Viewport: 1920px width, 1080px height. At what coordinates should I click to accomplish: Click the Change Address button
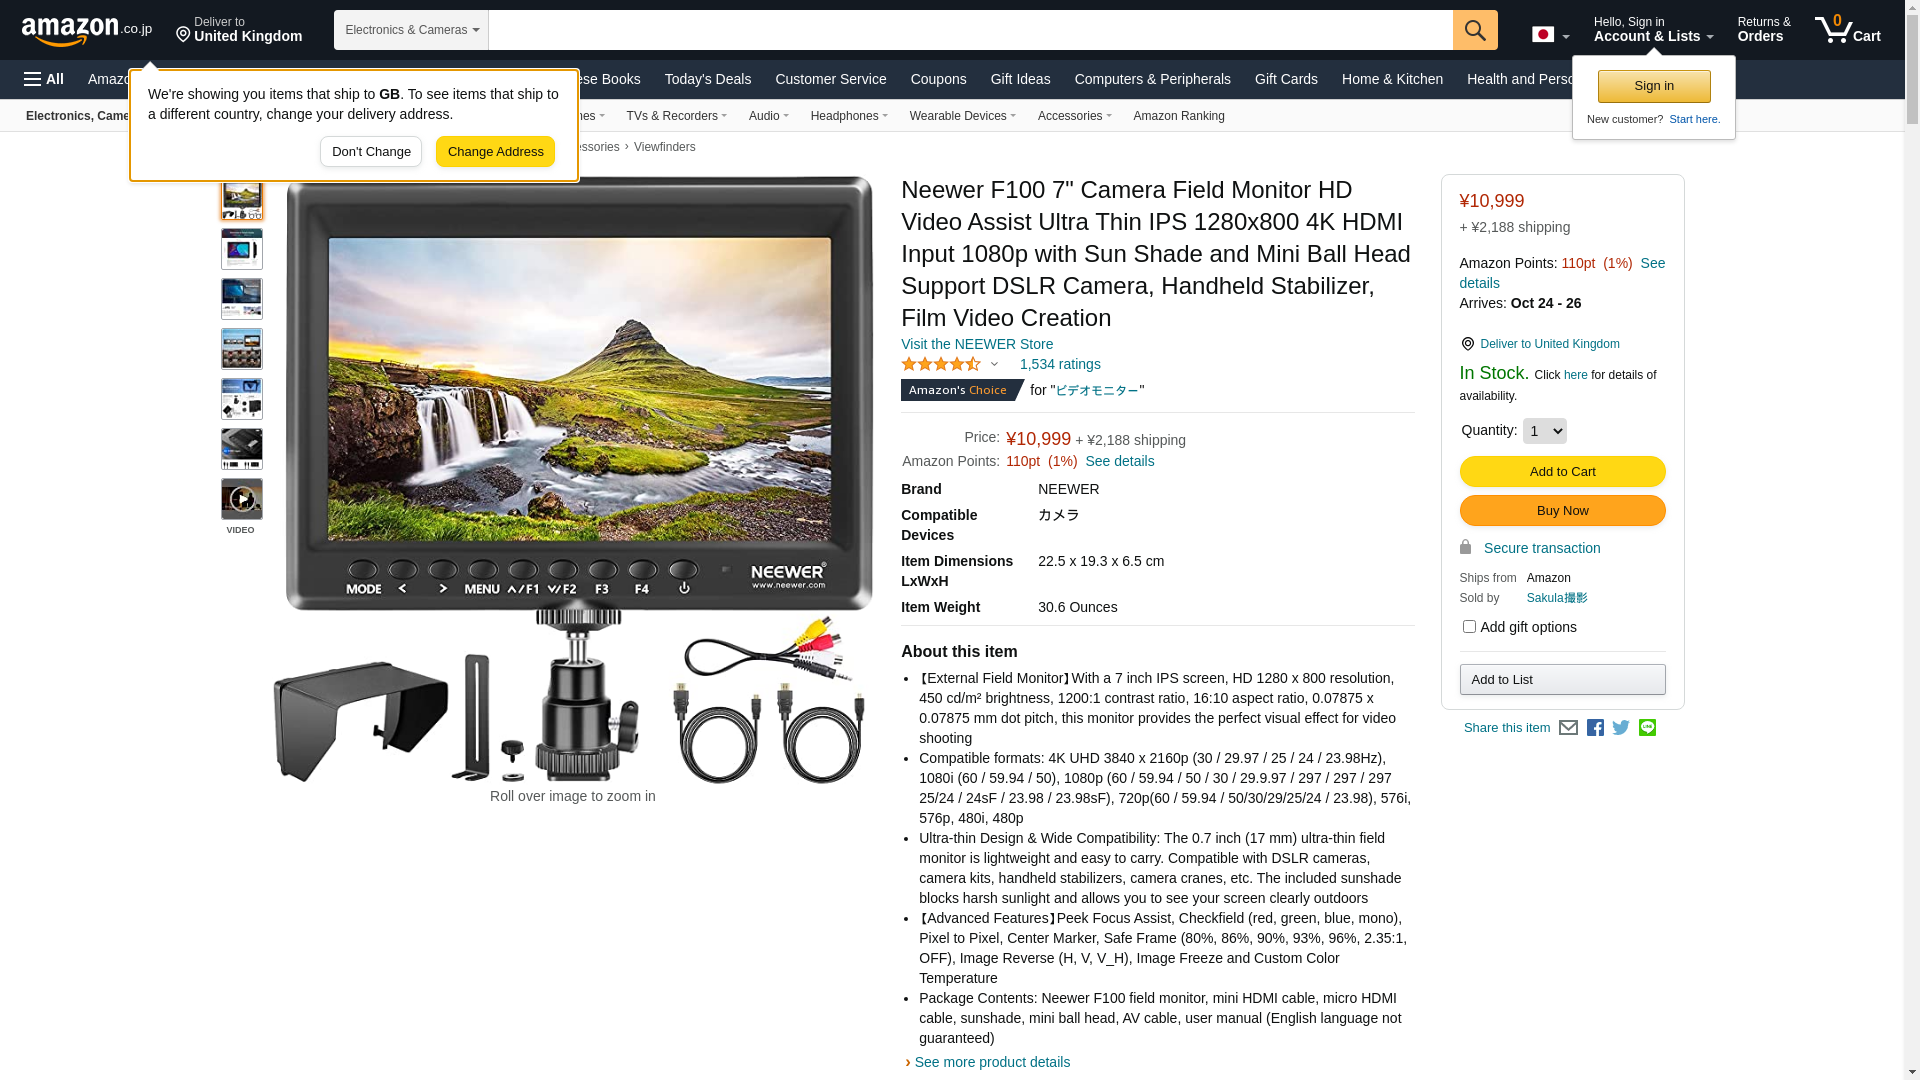[x=495, y=152]
